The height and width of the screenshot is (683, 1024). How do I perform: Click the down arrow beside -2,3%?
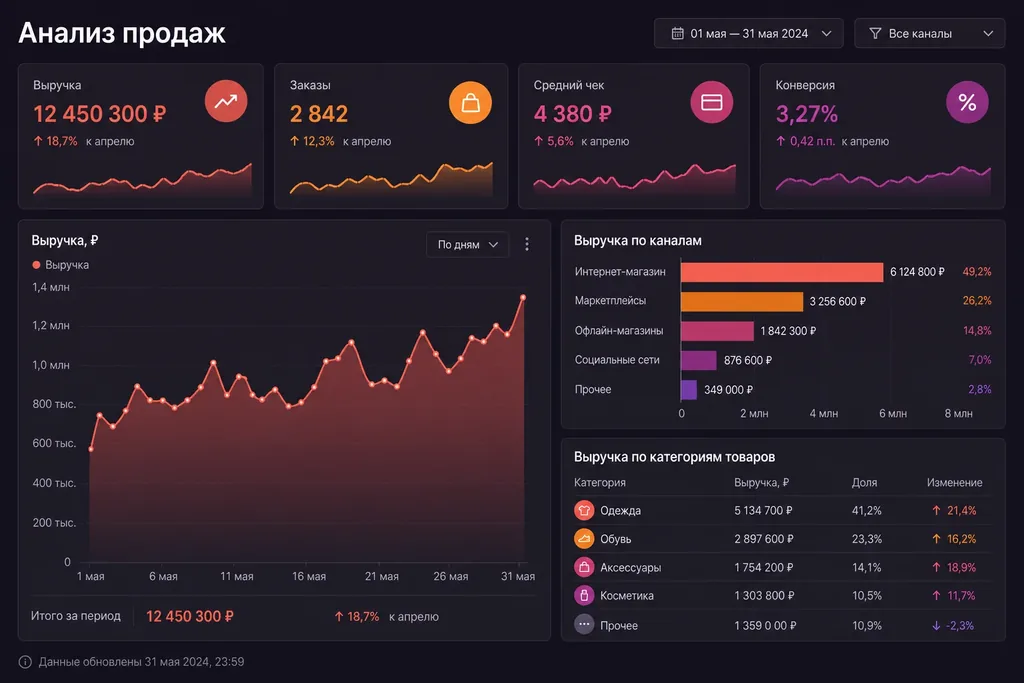point(936,626)
